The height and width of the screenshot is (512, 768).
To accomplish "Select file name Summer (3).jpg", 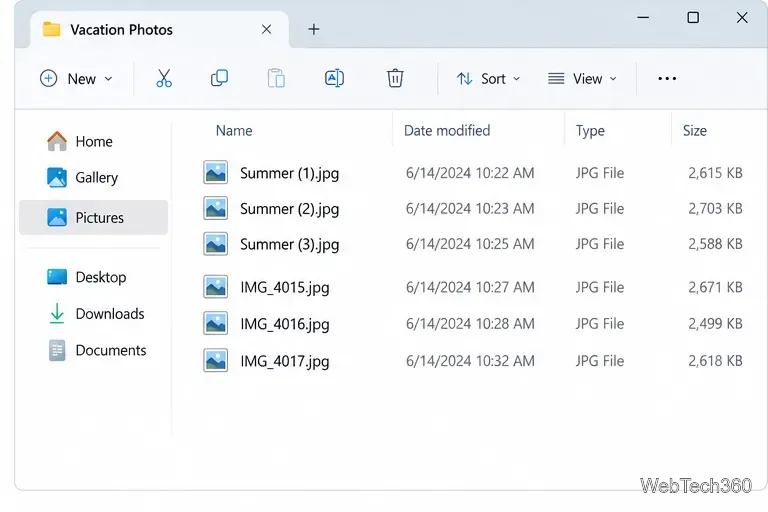I will 289,244.
